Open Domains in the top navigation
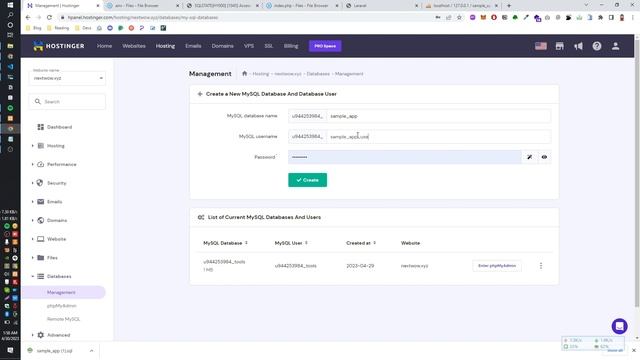The image size is (640, 360). point(222,46)
